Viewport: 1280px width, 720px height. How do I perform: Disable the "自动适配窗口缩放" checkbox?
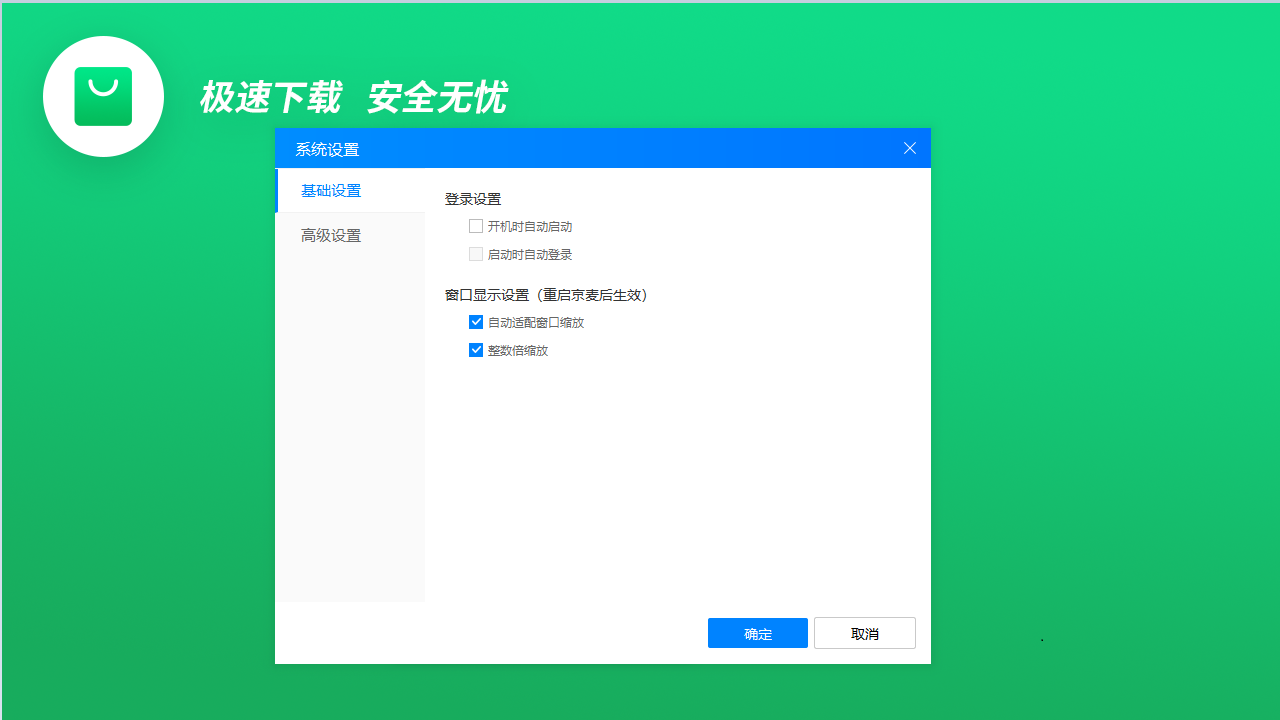476,322
